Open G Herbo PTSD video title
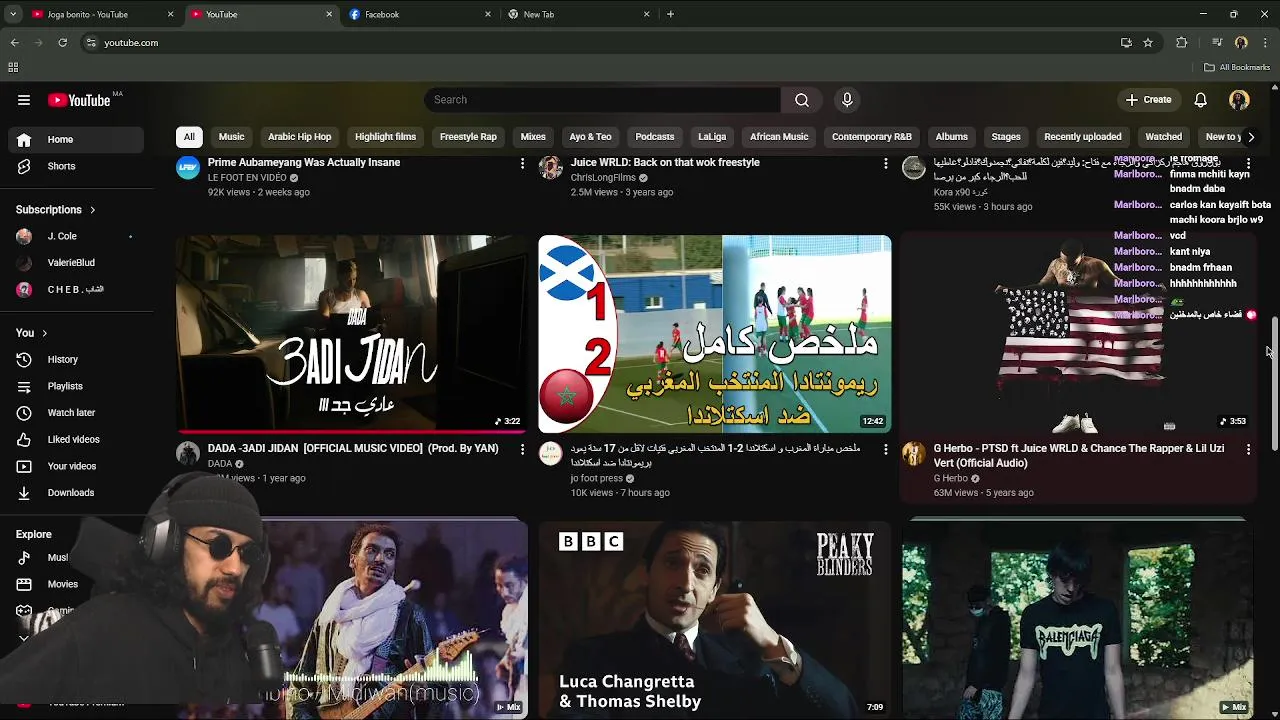This screenshot has width=1280, height=720. point(1079,456)
